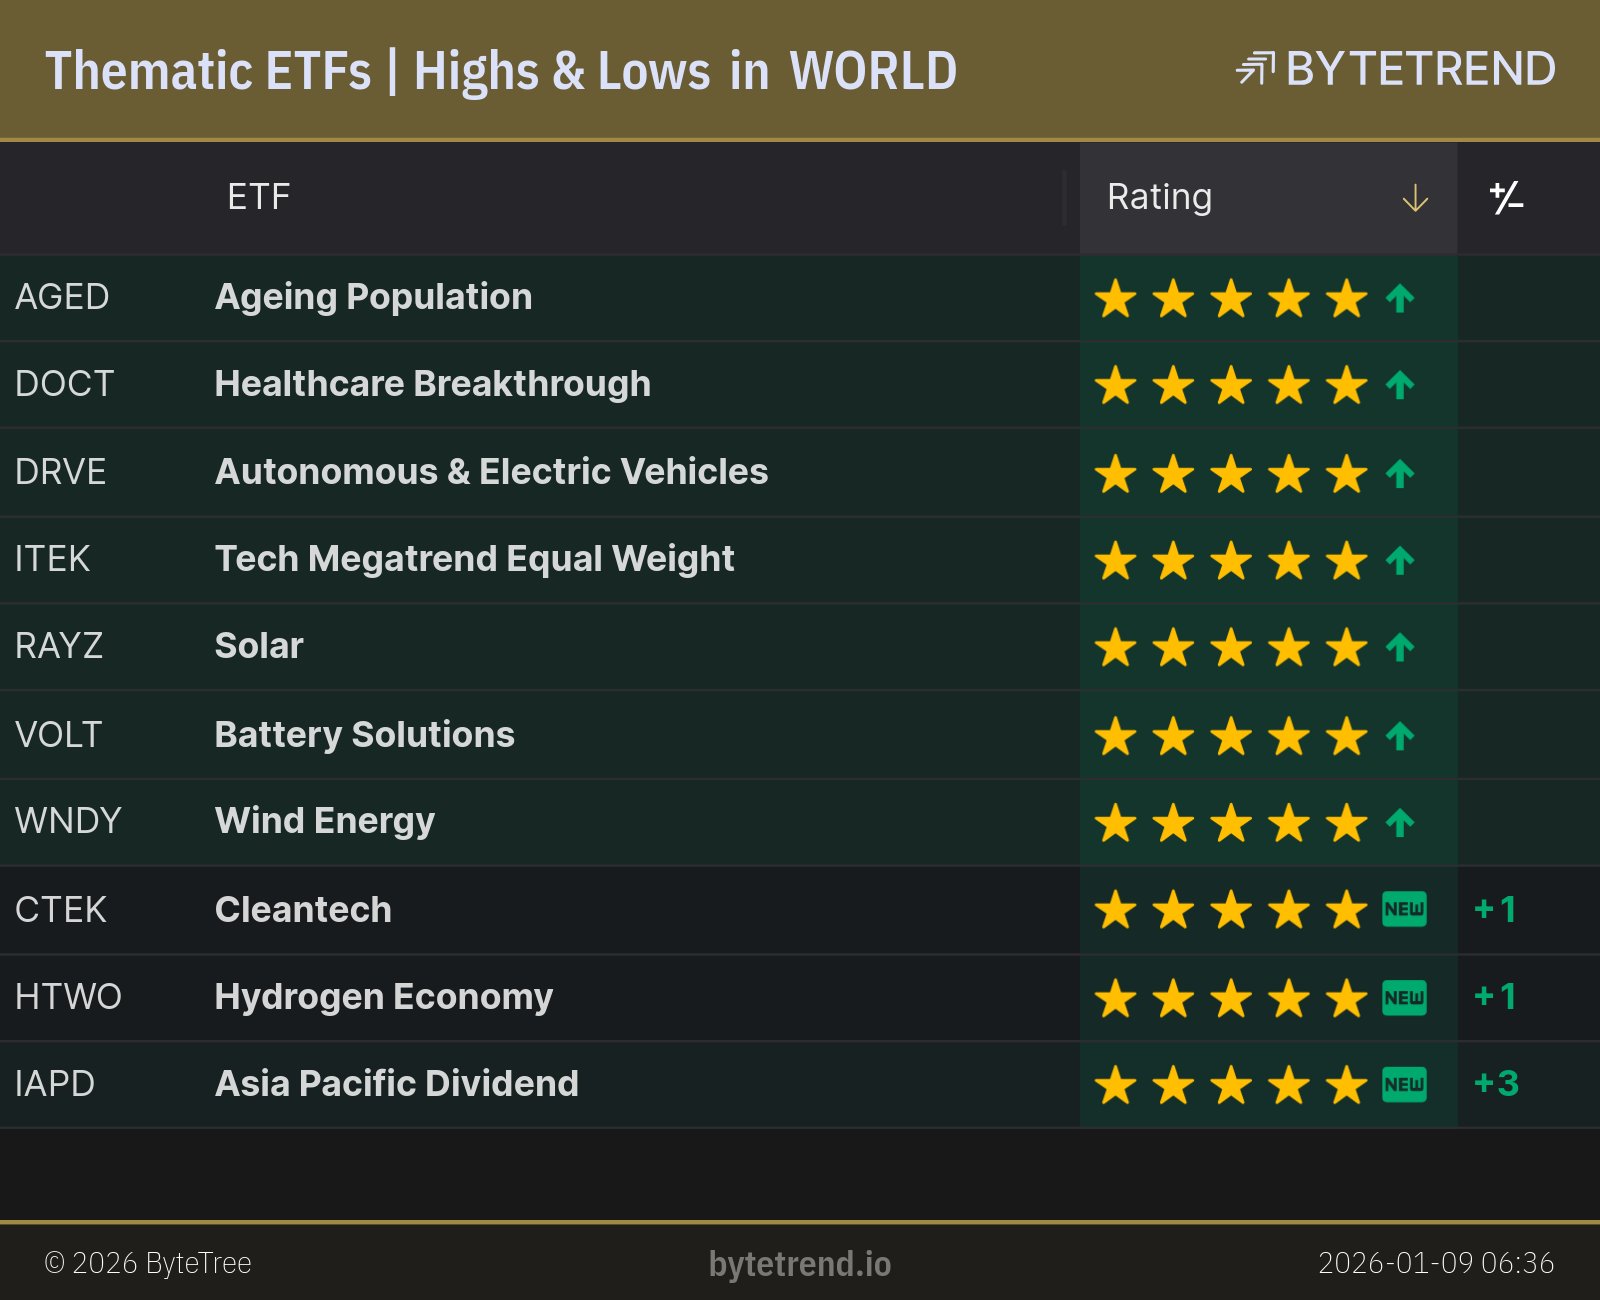Click the green up arrow for Ageing Population
The height and width of the screenshot is (1300, 1600).
[1400, 298]
